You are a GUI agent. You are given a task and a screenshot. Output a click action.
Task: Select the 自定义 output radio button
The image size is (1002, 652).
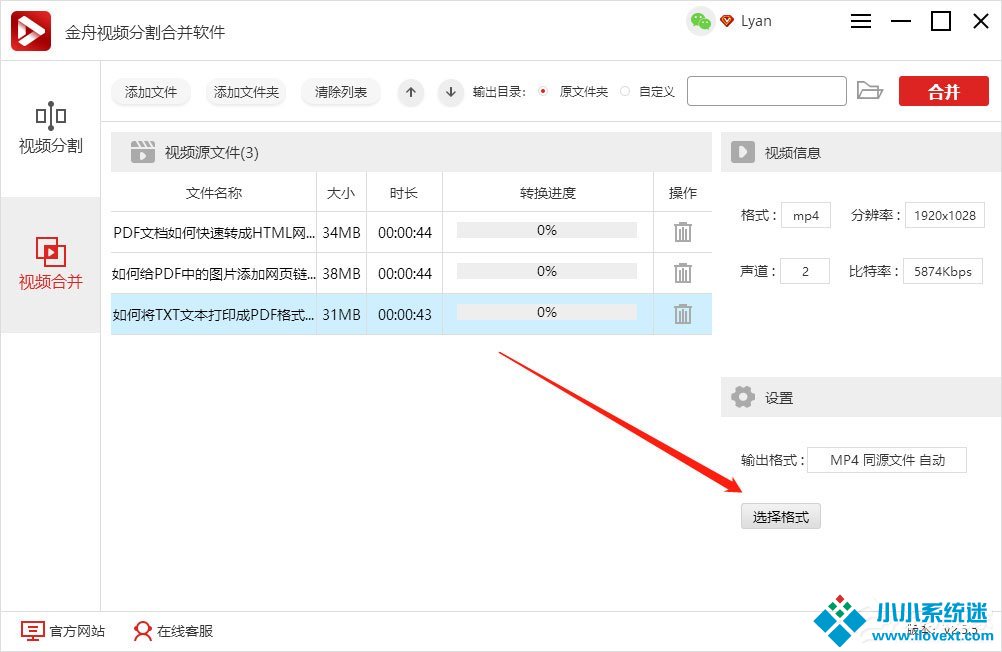pos(625,92)
